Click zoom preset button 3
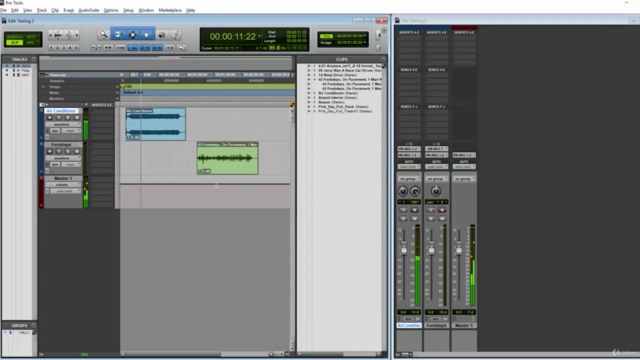This screenshot has height=360, width=640. tap(64, 48)
